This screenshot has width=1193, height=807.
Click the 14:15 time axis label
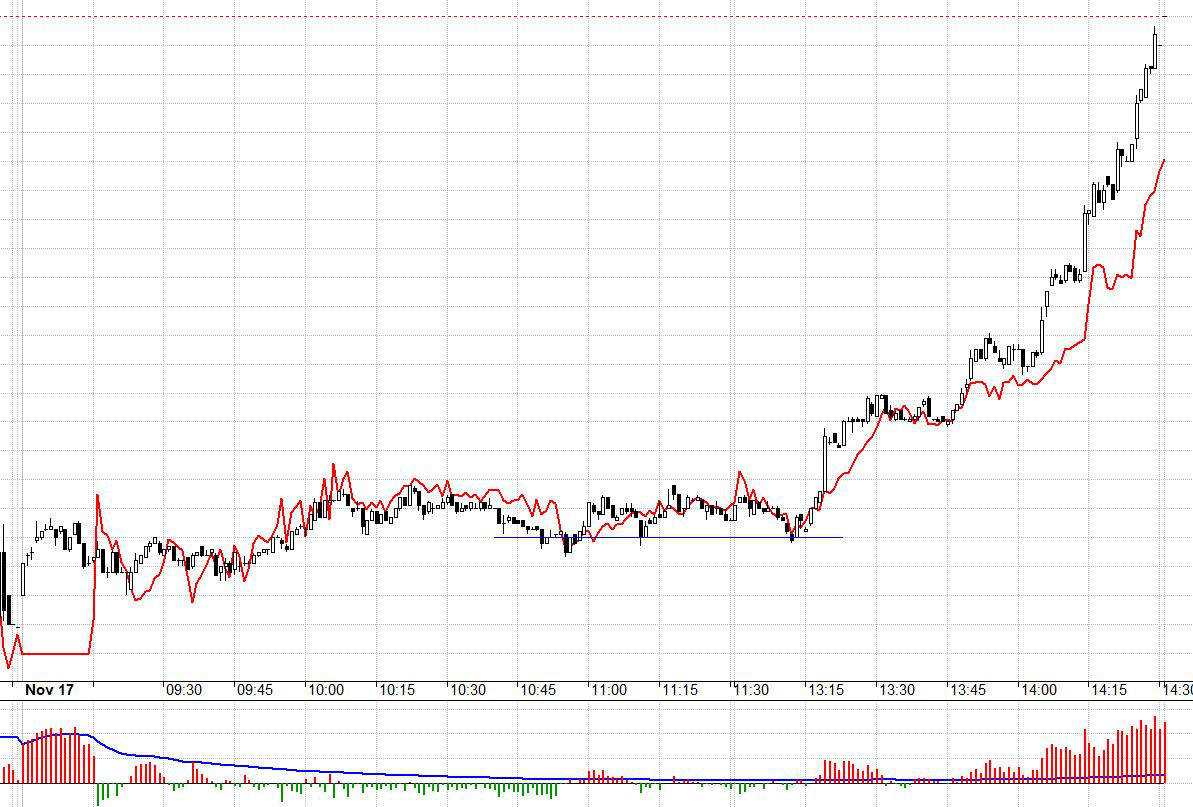[x=1110, y=690]
